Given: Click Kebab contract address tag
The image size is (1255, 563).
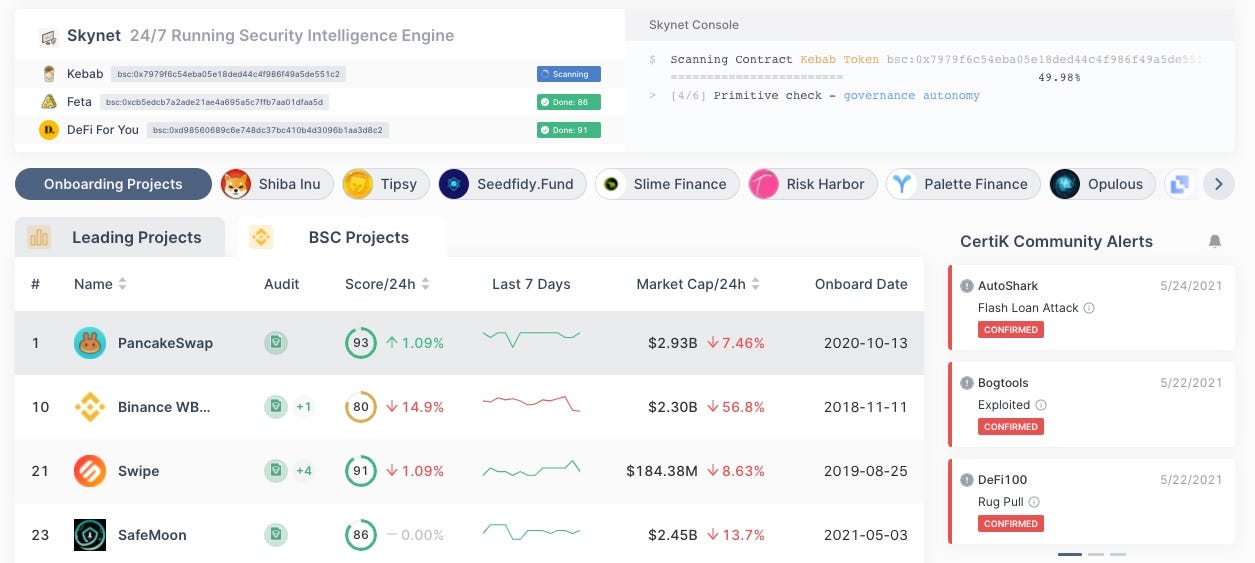Looking at the screenshot, I should [x=229, y=74].
